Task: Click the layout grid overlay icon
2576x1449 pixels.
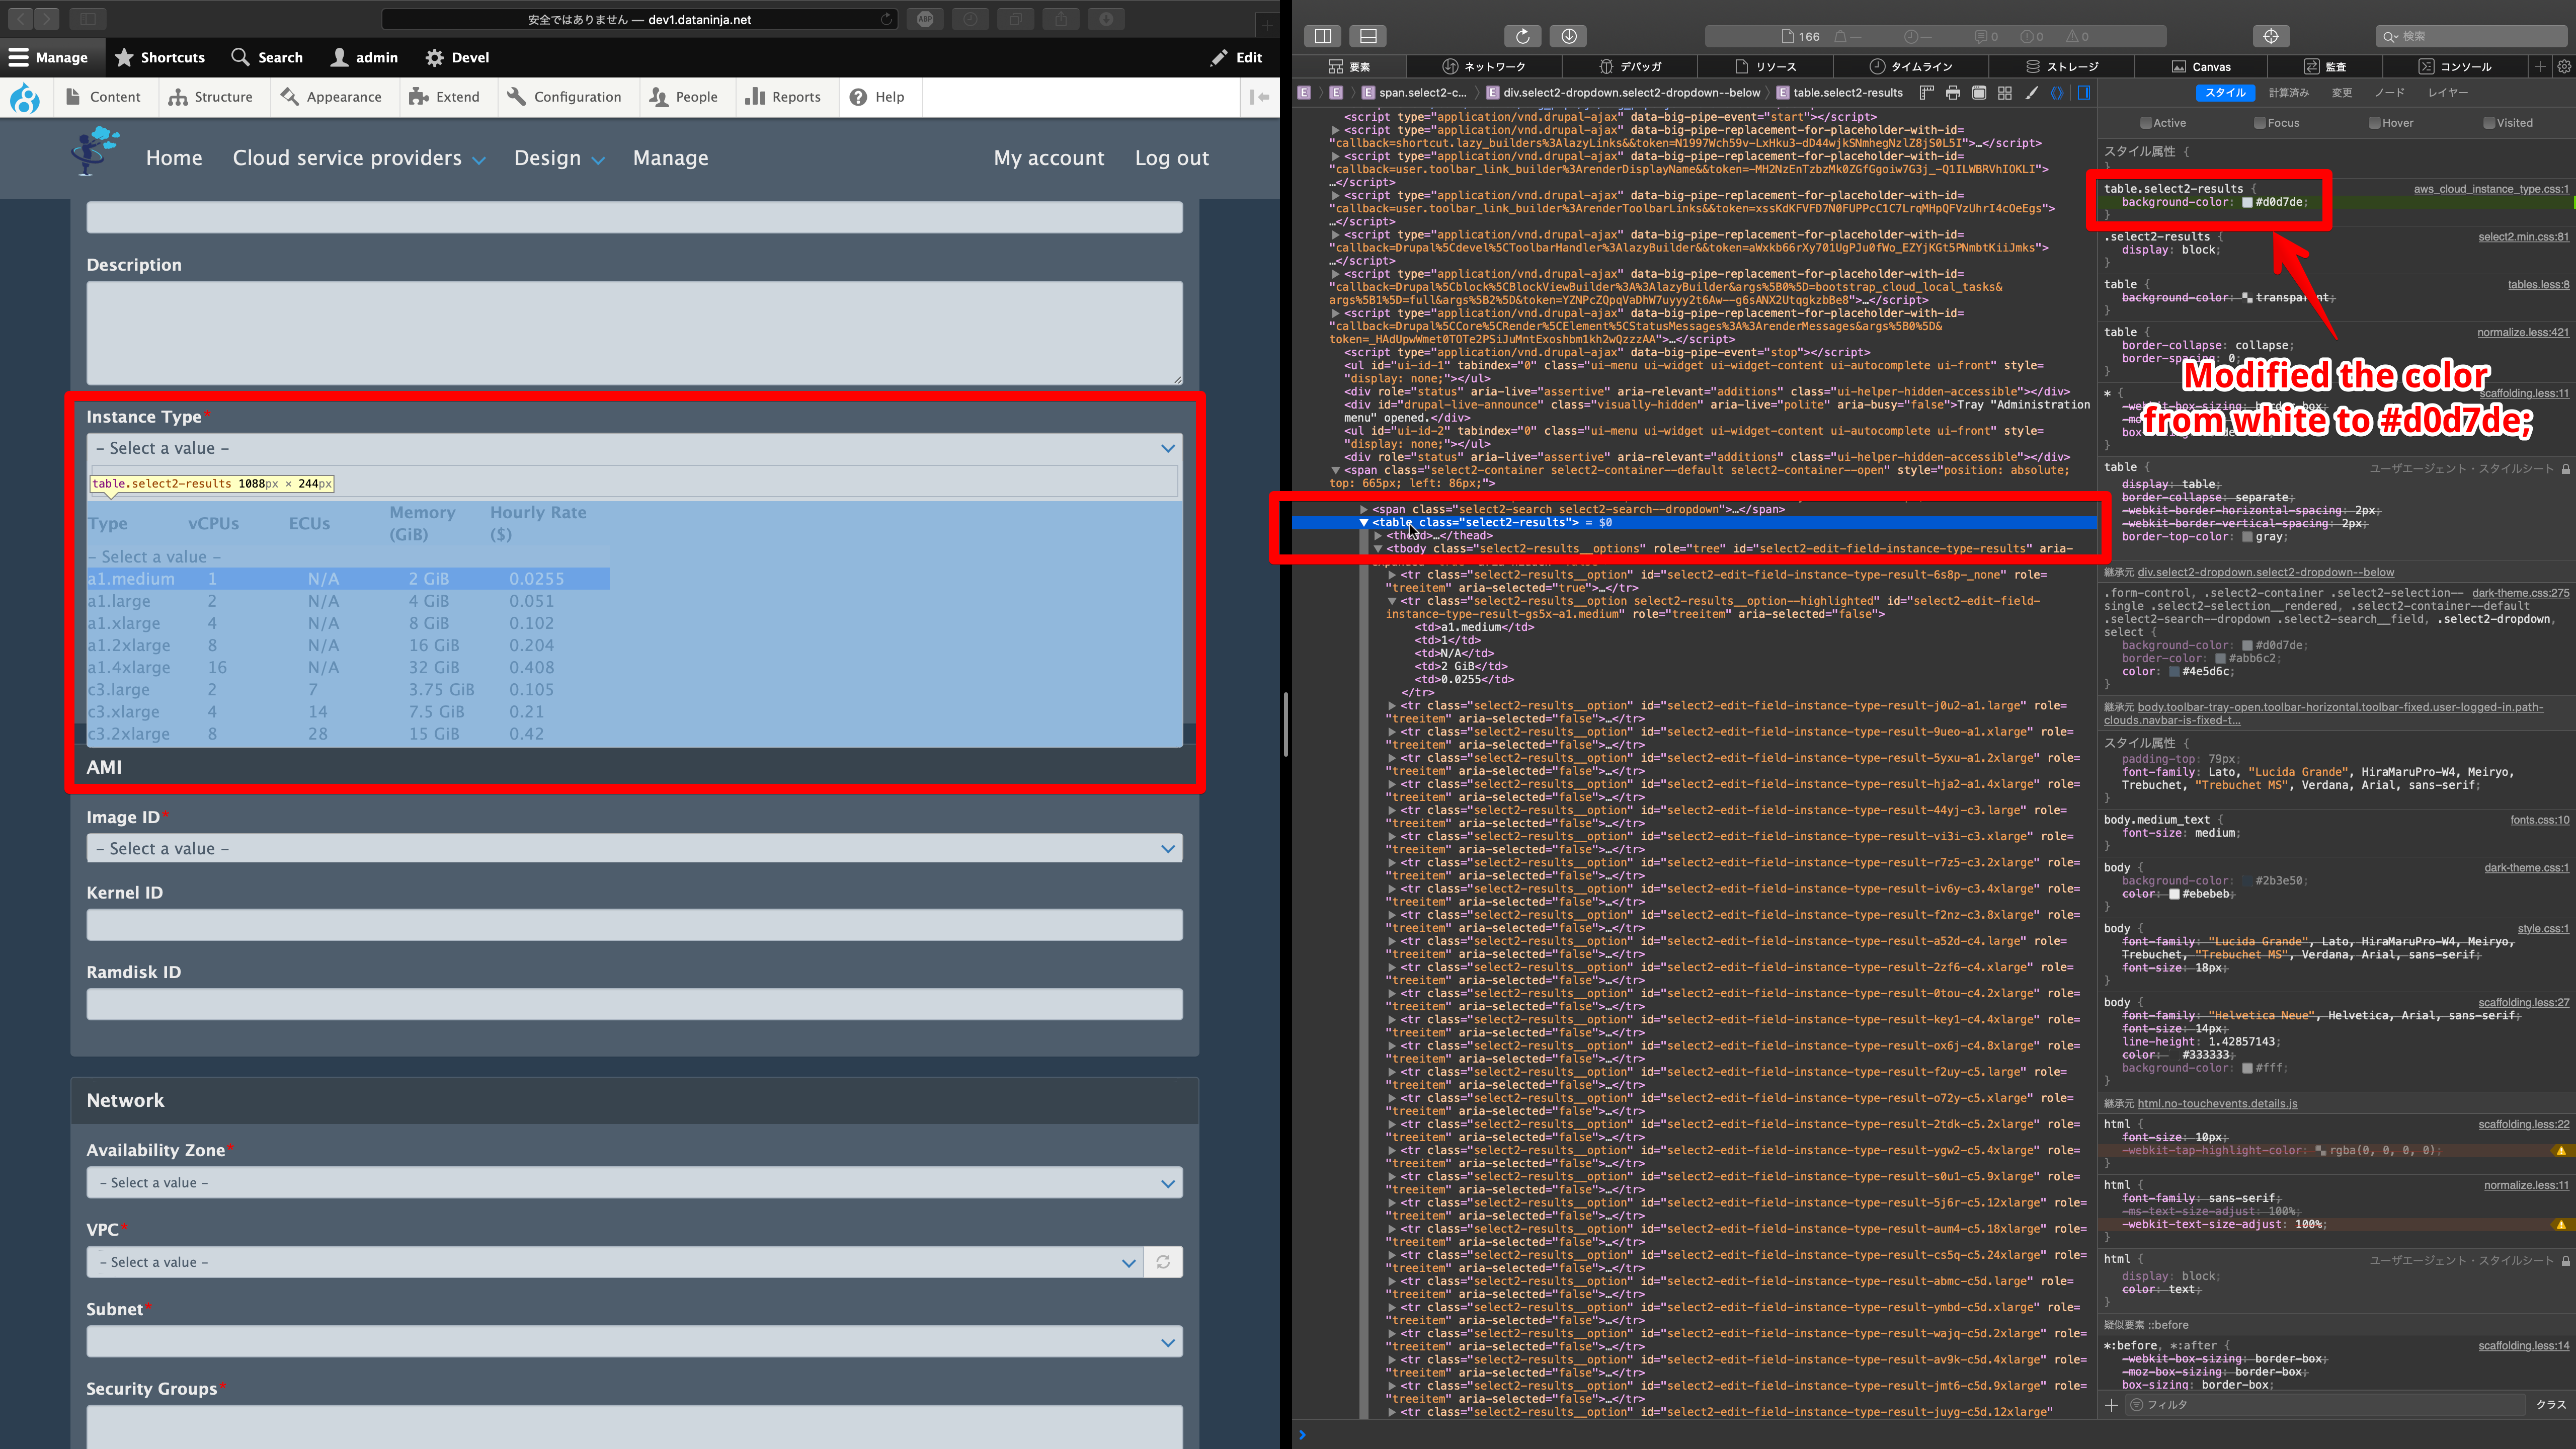Action: (x=2005, y=93)
